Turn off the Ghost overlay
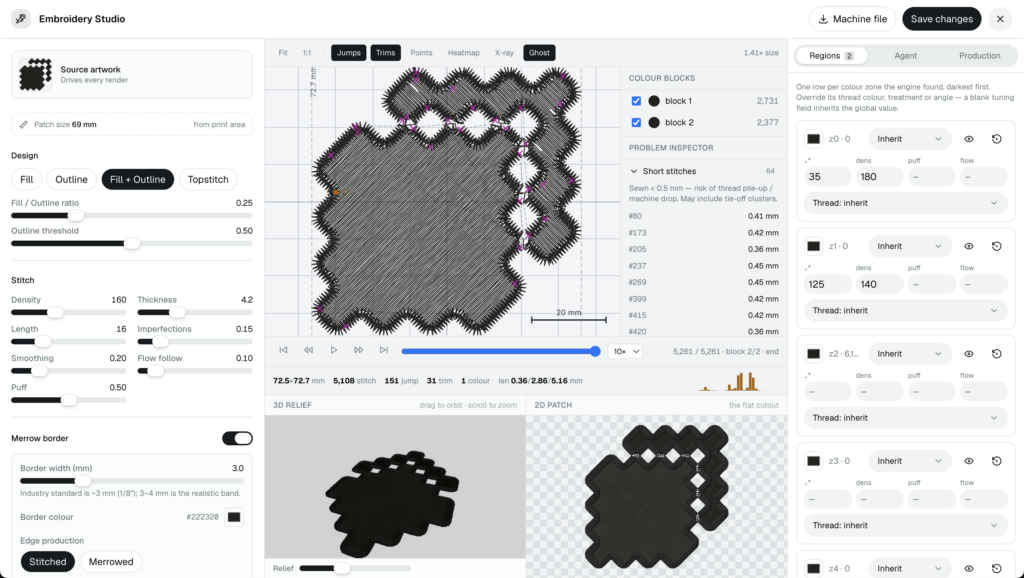1024x578 pixels. 539,53
